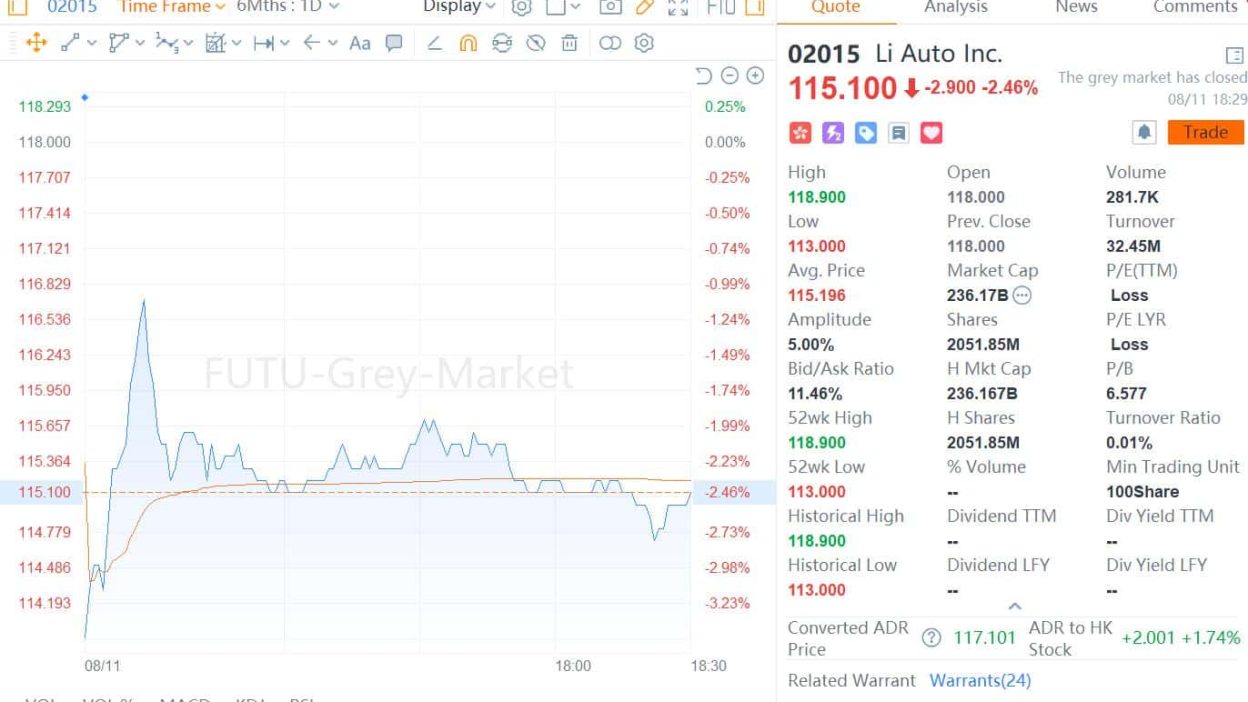1248x702 pixels.
Task: Toggle the magnet snap mode
Action: 468,43
